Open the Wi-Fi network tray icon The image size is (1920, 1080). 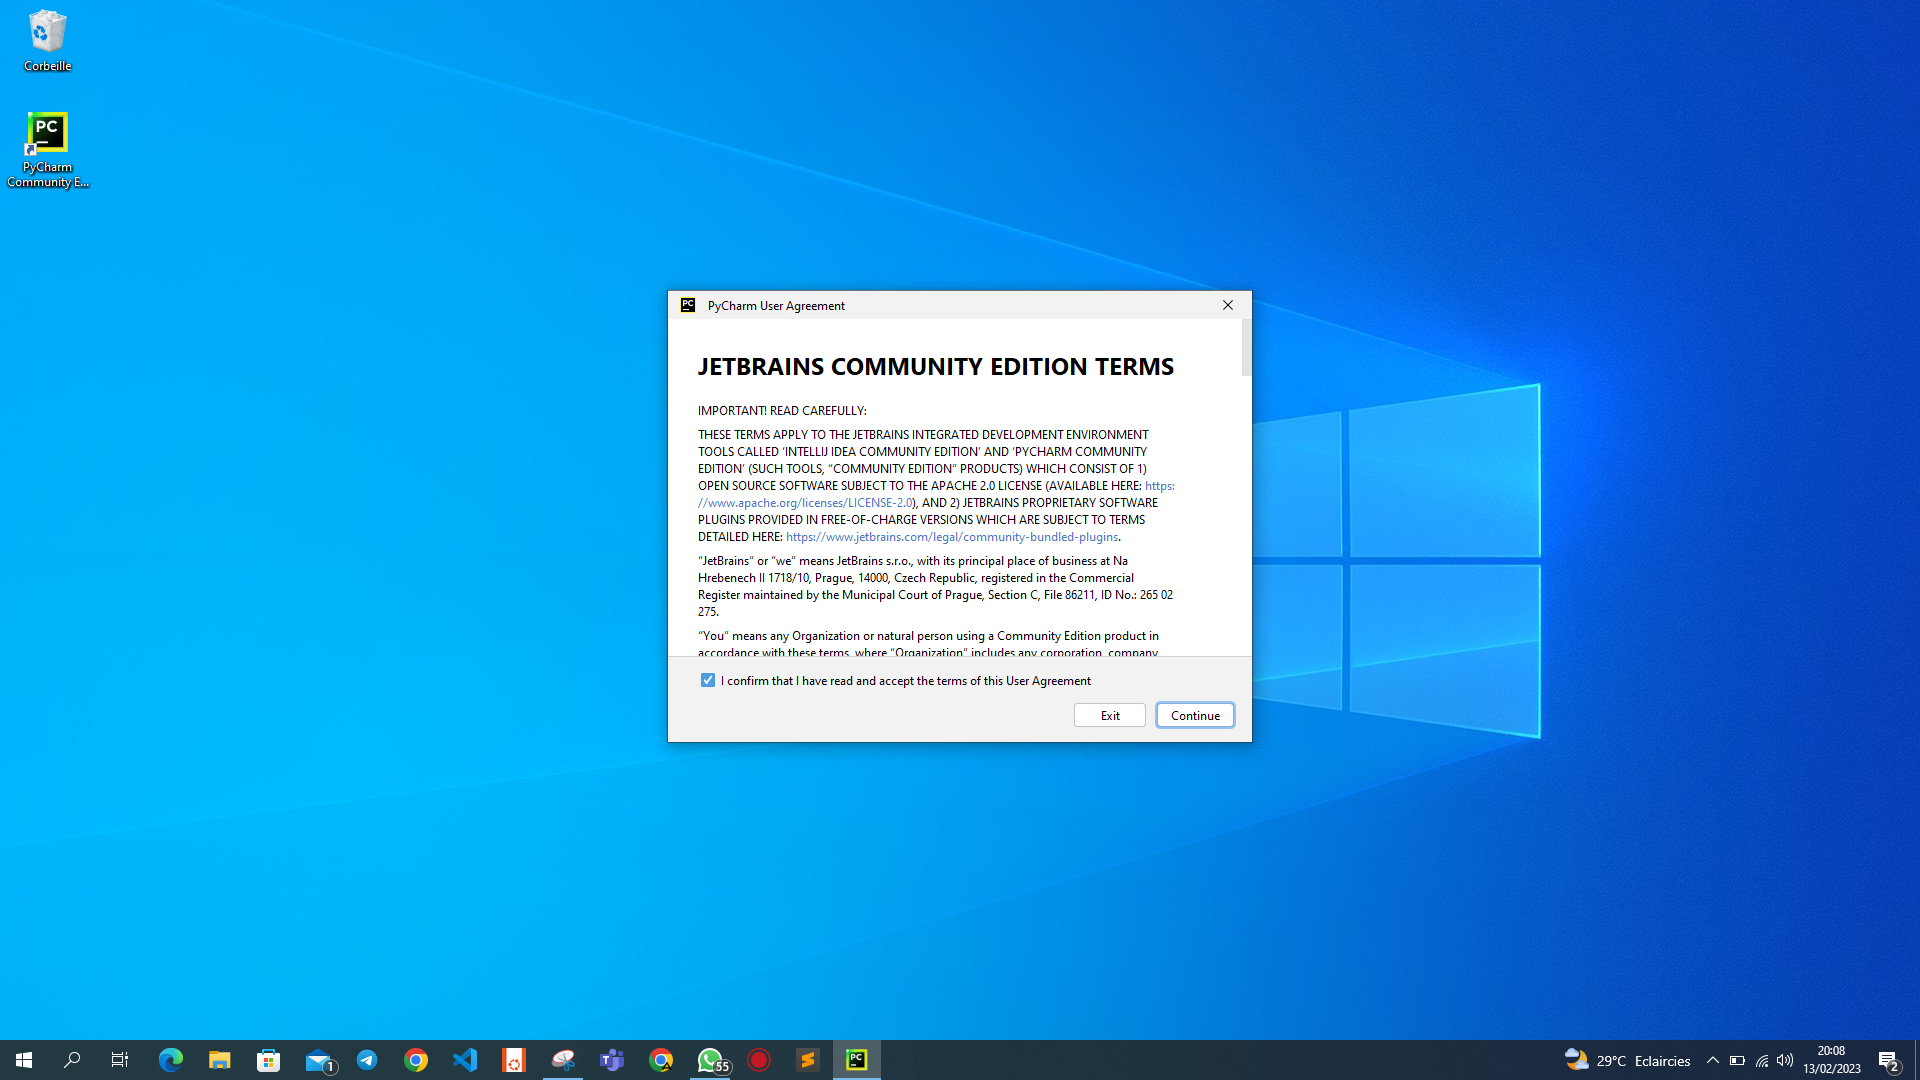click(x=1762, y=1060)
